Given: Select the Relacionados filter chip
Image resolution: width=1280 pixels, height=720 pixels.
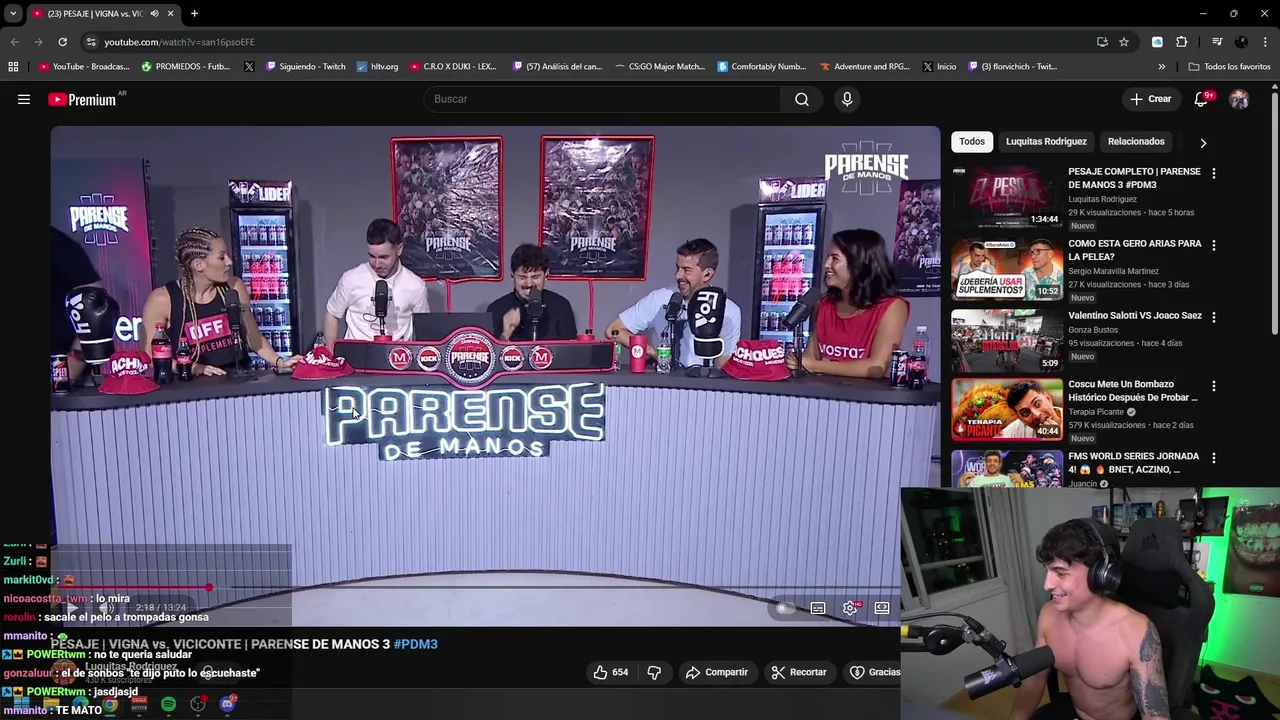Looking at the screenshot, I should pyautogui.click(x=1136, y=142).
